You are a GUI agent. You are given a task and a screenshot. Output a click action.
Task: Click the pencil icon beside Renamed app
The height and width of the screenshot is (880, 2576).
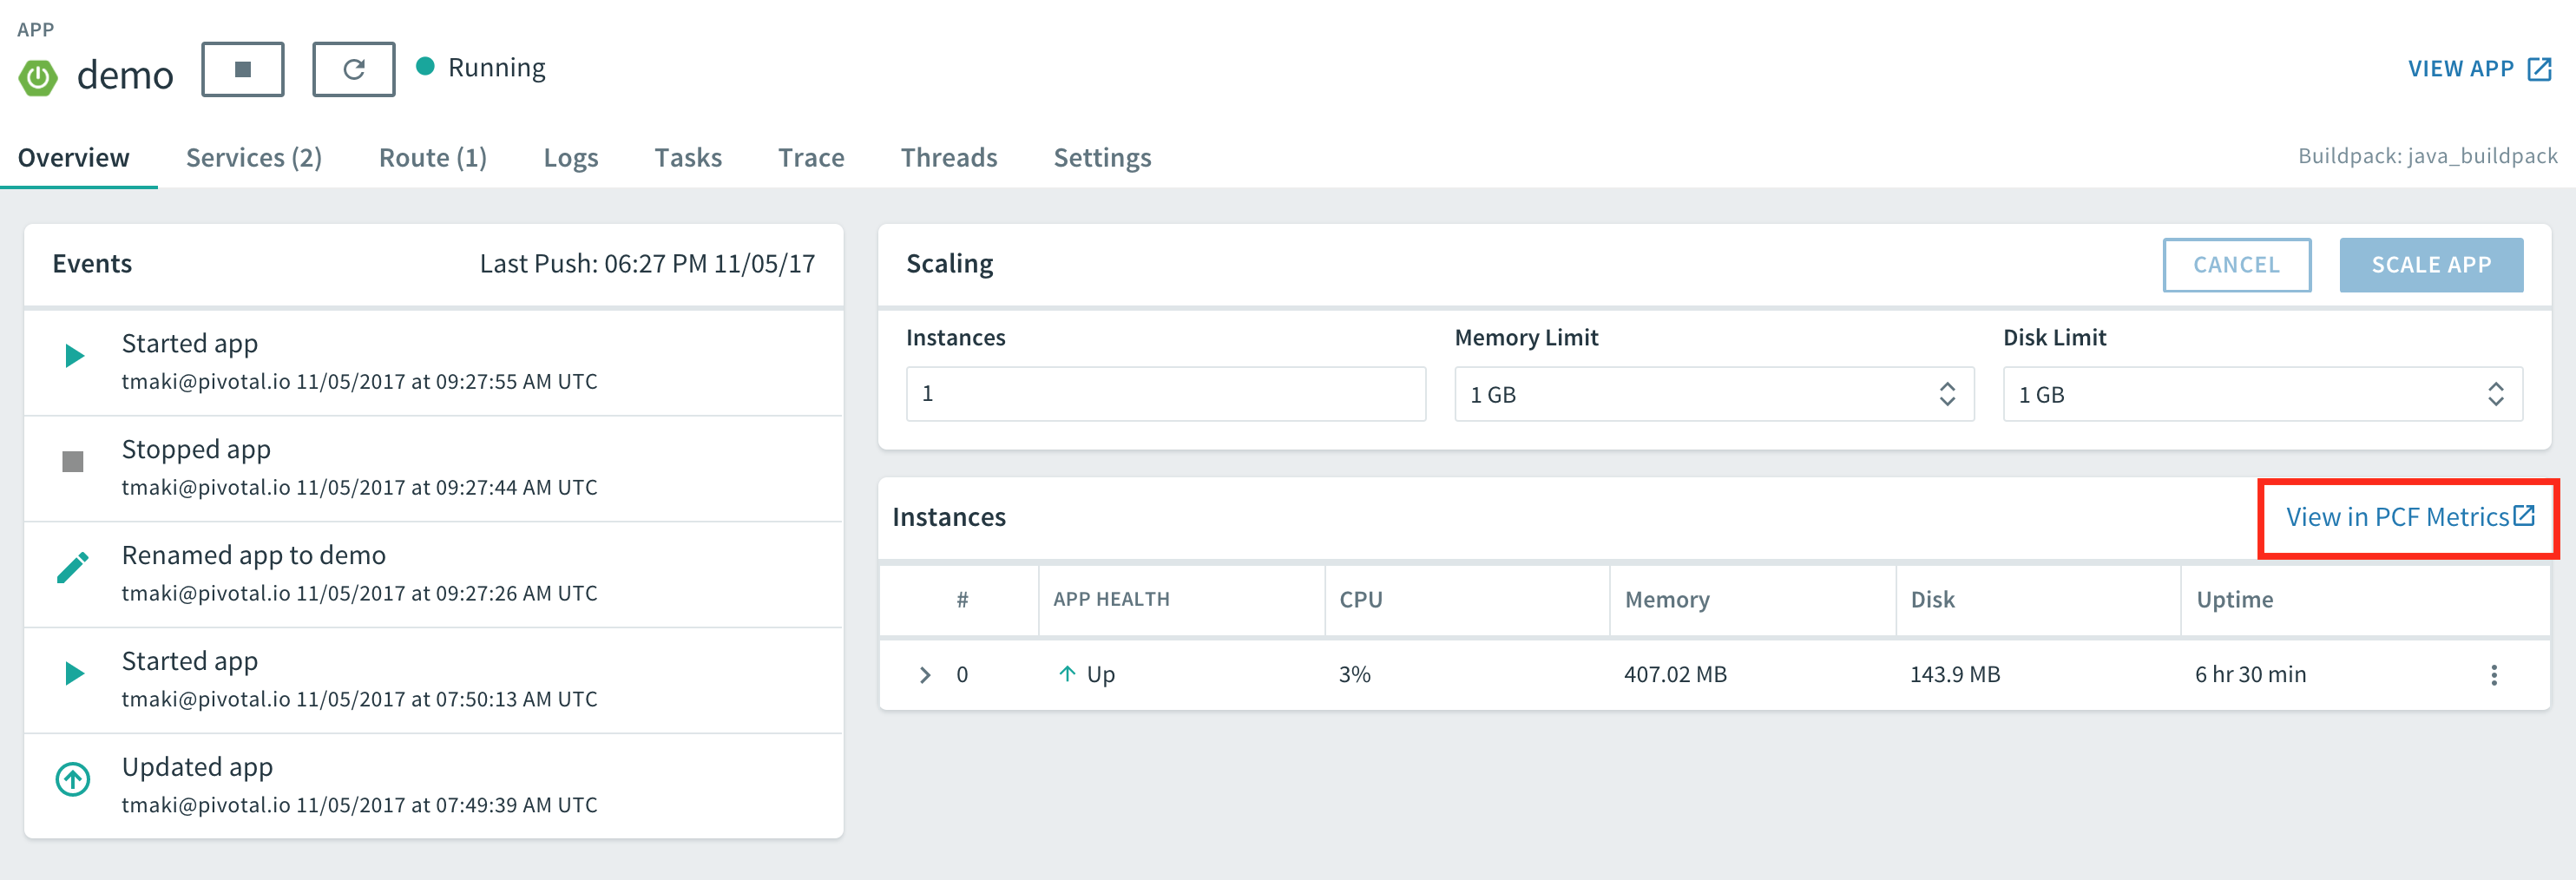(x=73, y=567)
